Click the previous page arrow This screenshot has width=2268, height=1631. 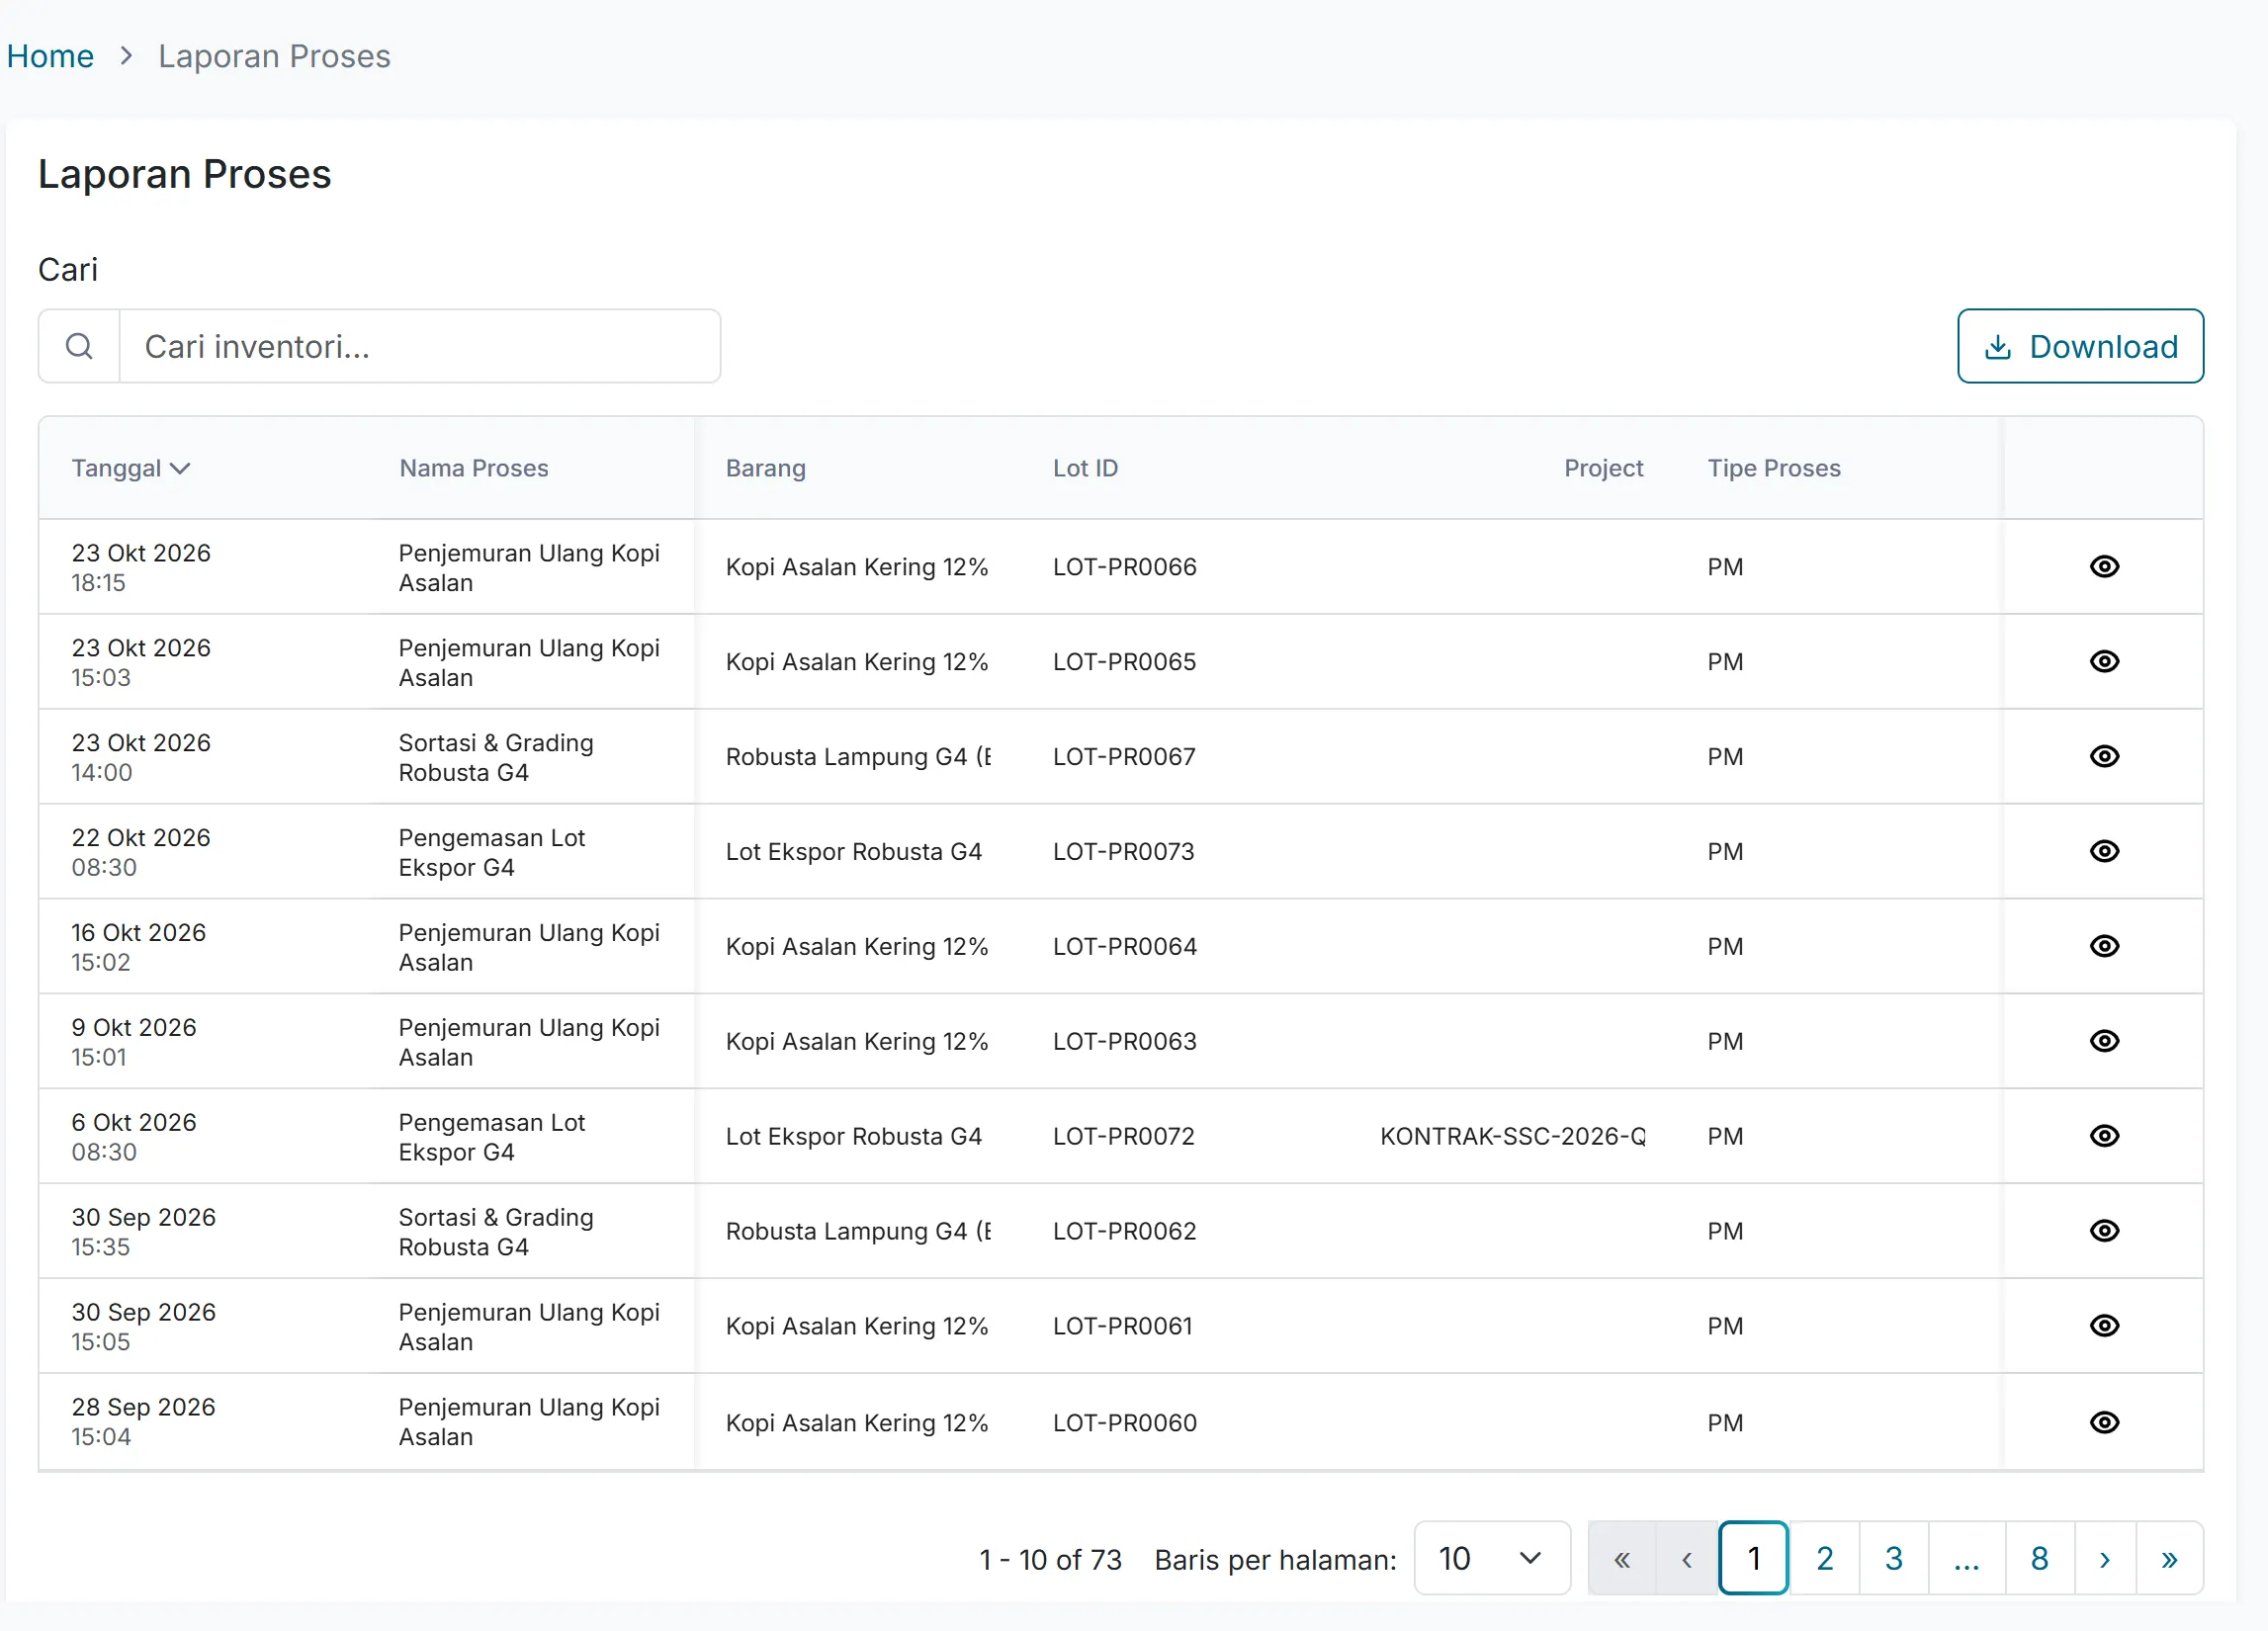1686,1559
